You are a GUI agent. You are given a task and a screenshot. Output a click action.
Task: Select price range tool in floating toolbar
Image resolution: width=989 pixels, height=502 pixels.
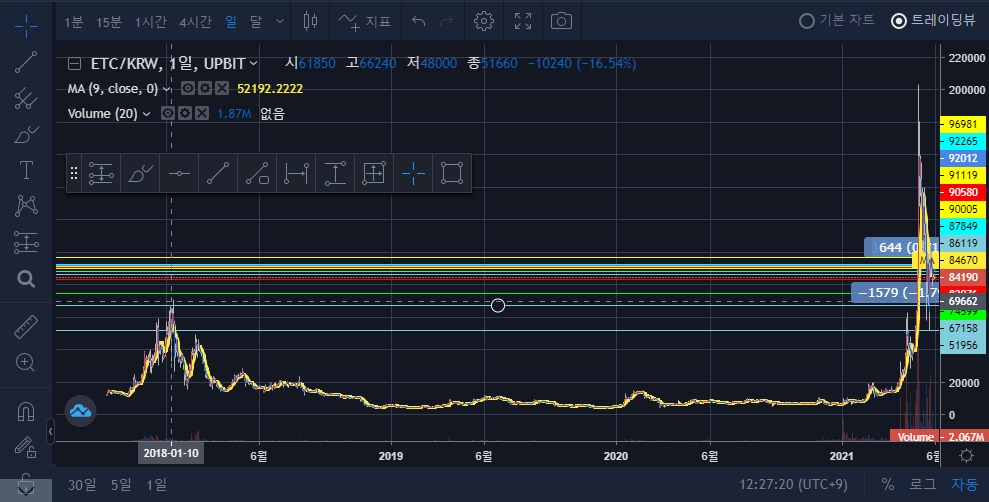[x=335, y=173]
